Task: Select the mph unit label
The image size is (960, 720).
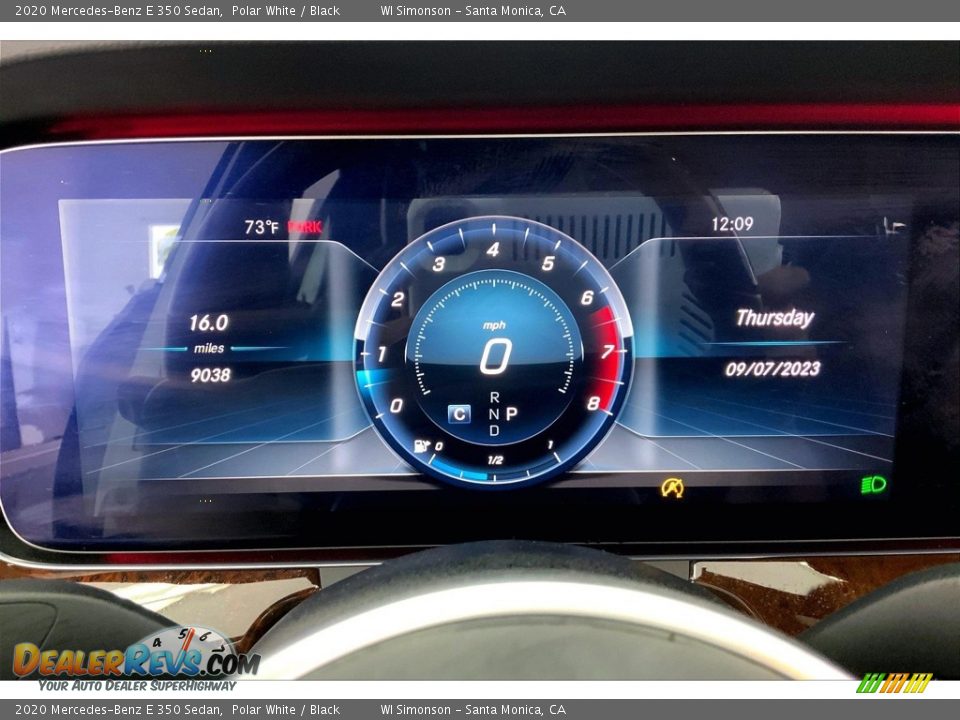Action: [x=494, y=325]
